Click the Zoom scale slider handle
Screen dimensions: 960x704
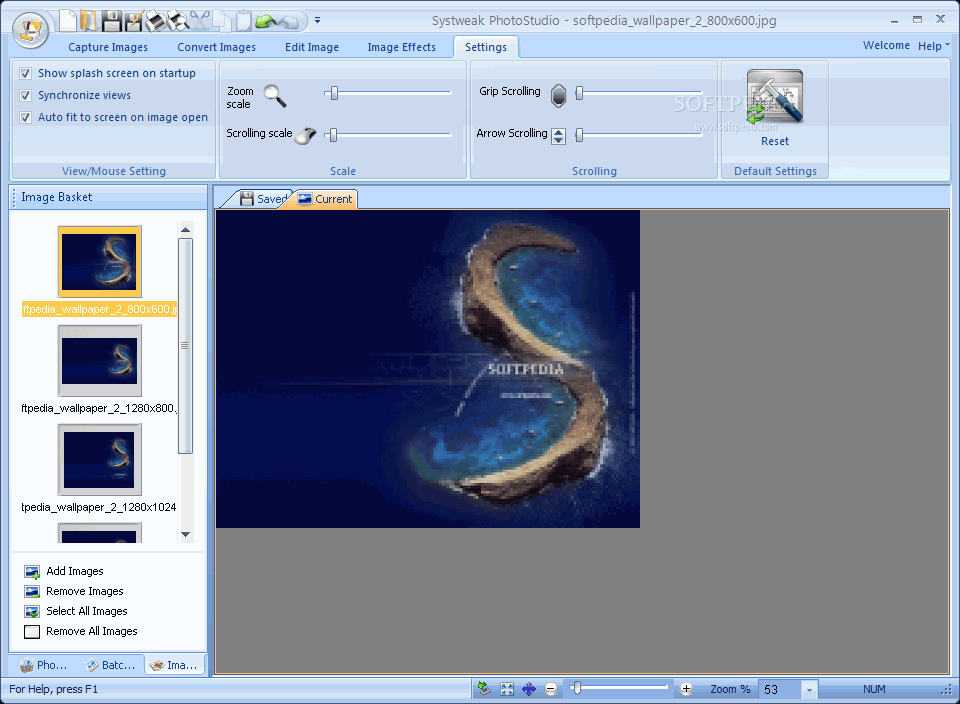tap(334, 93)
